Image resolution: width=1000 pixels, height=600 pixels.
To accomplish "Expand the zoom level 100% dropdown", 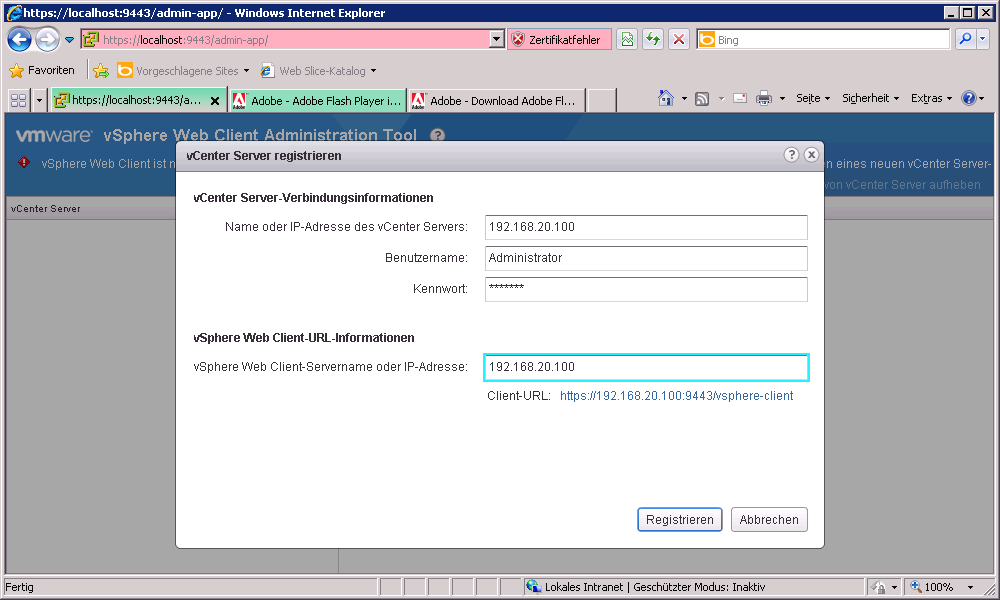I will tap(970, 587).
